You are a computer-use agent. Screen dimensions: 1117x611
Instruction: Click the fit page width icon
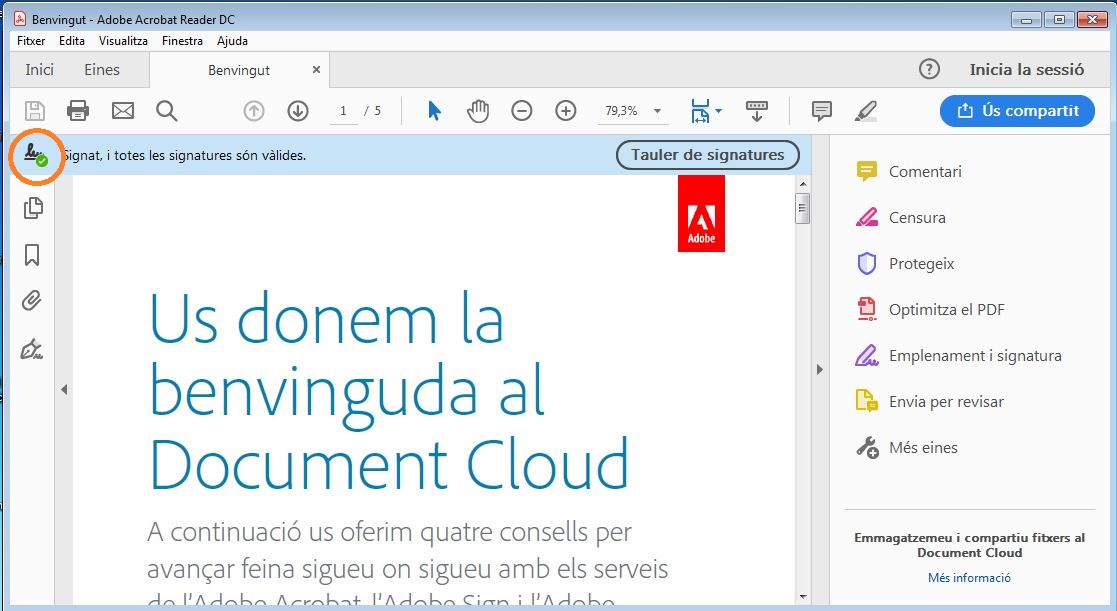[x=700, y=111]
